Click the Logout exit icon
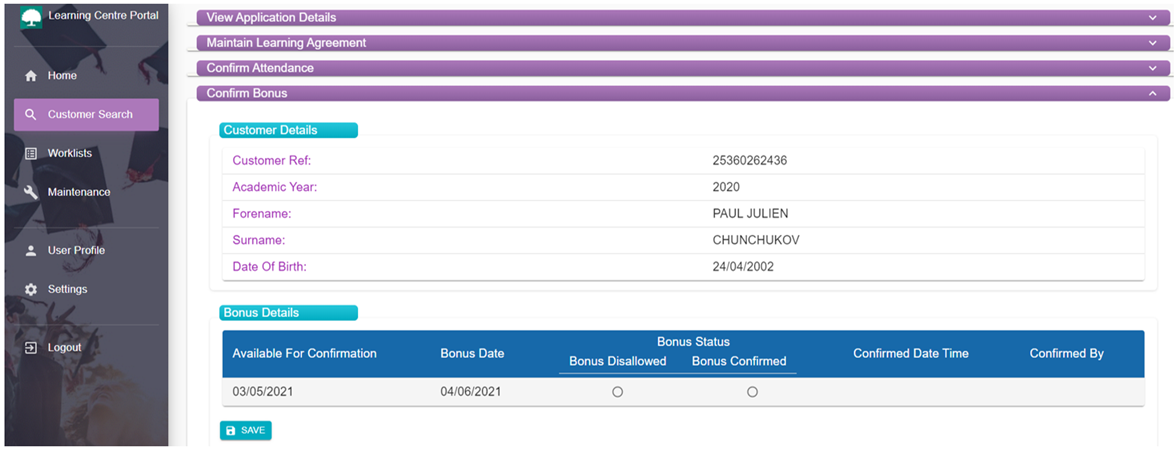The image size is (1176, 453). [x=31, y=348]
